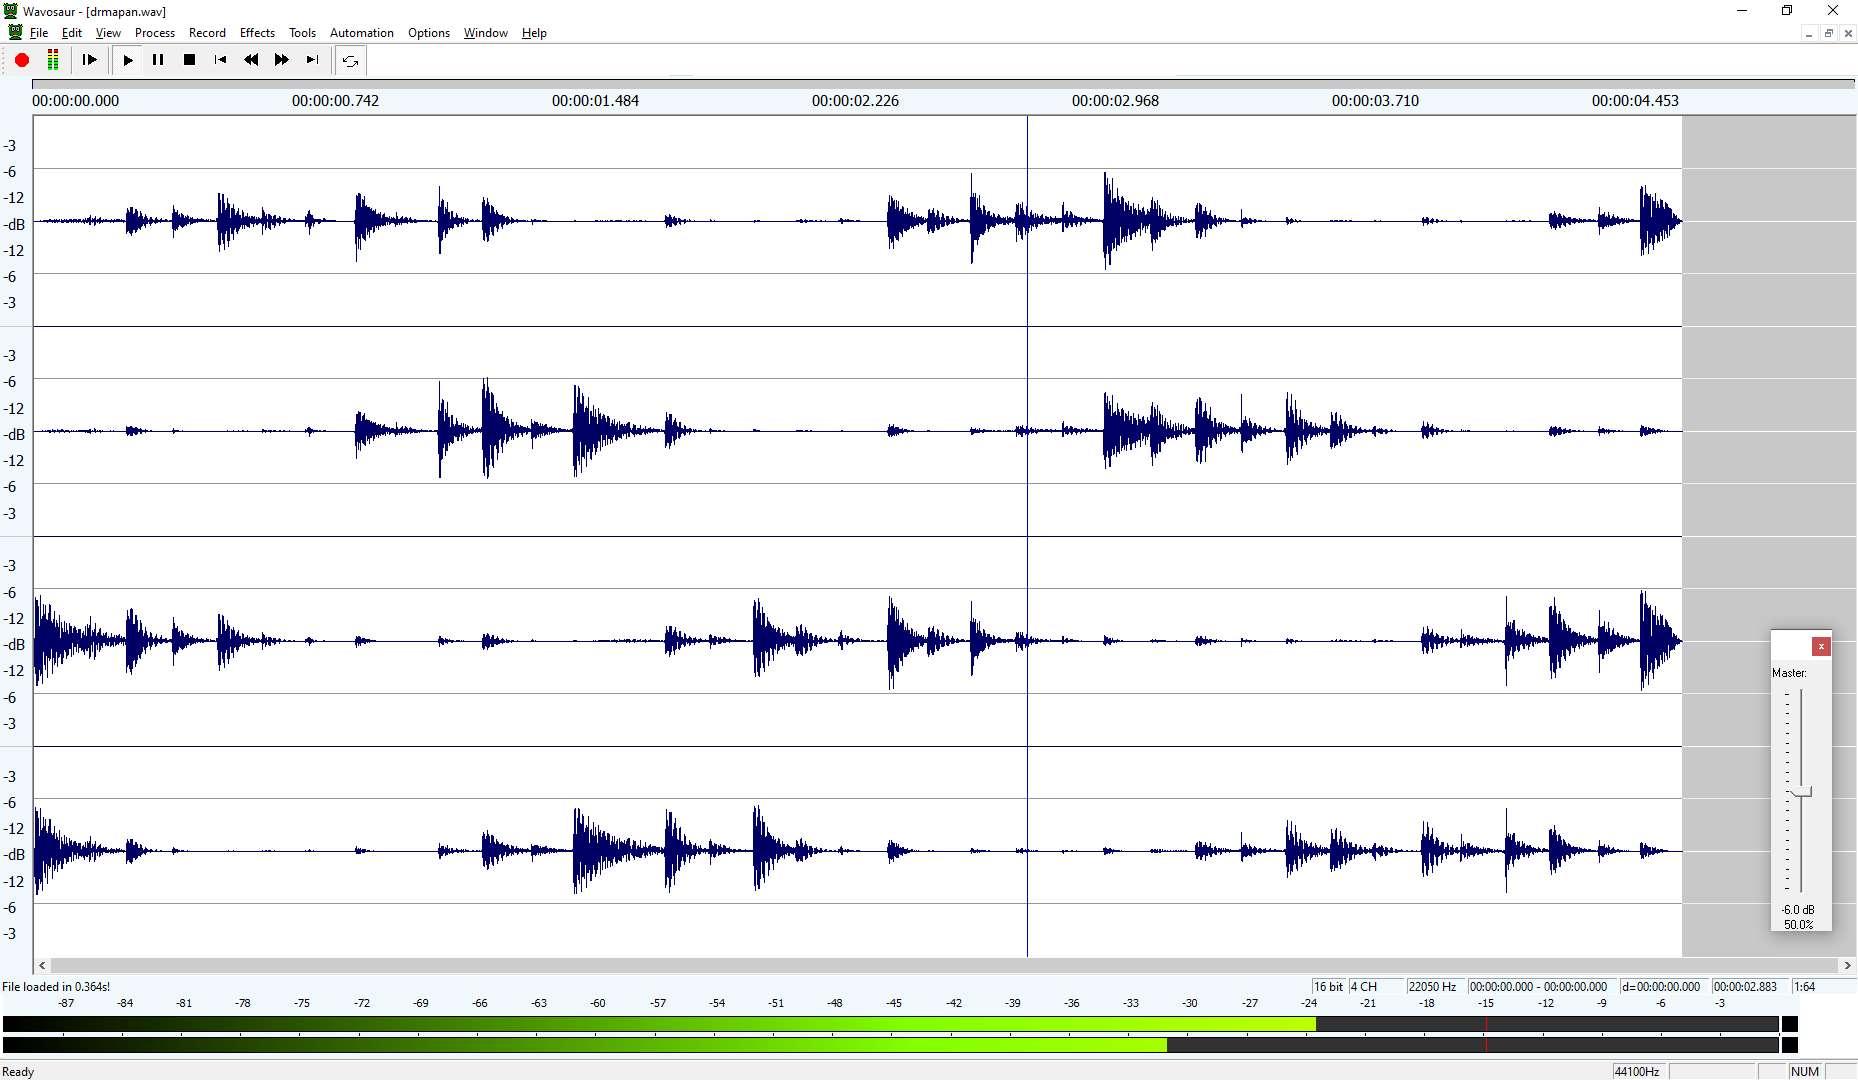Viewport: 1858px width, 1080px height.
Task: Close the drmapan.wav document window
Action: [1848, 33]
